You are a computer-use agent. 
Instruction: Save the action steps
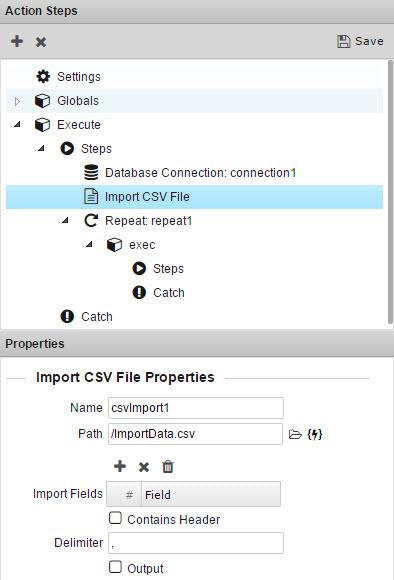pos(360,41)
